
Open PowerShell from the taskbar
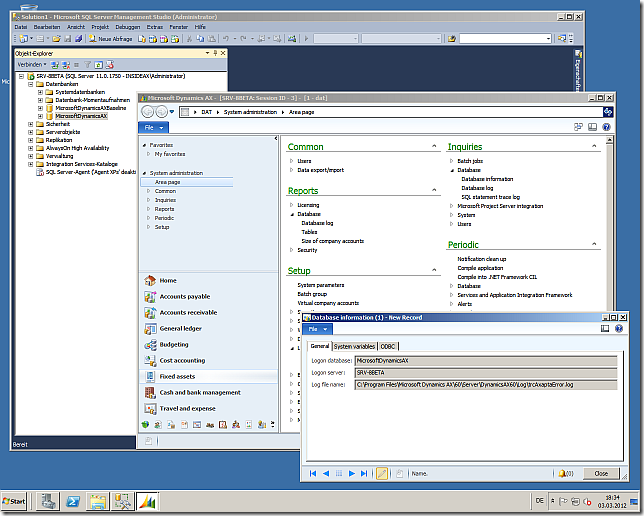(x=73, y=501)
